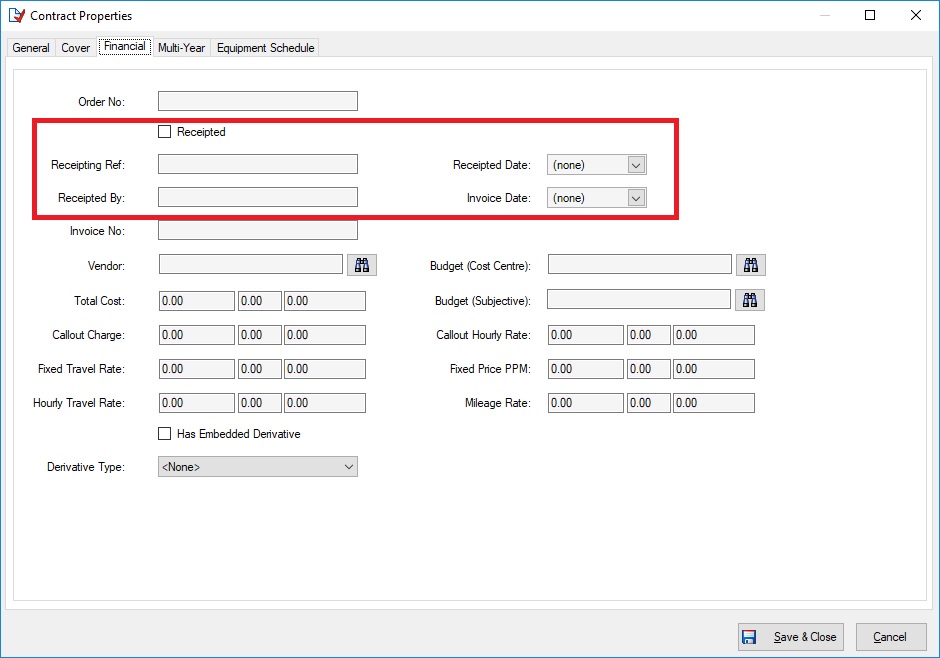This screenshot has width=940, height=658.
Task: Open the Invoice Date dropdown
Action: 636,198
